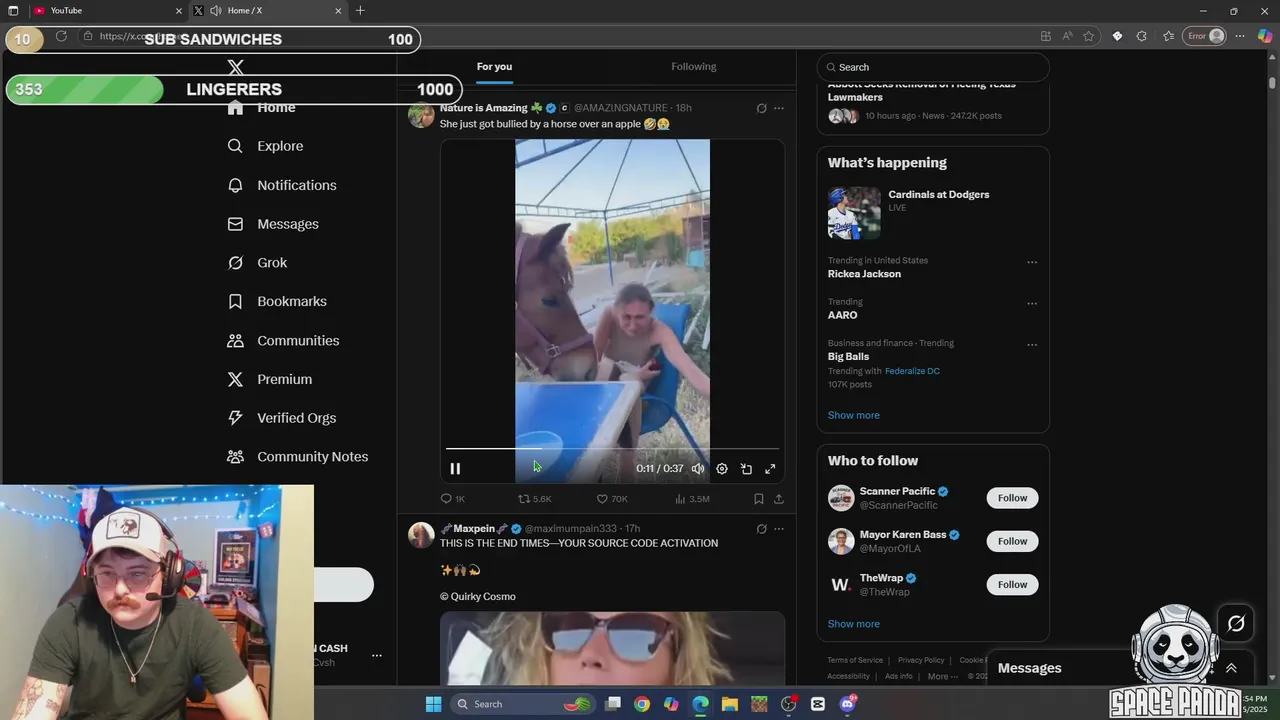Open Communities in the sidebar
Image resolution: width=1280 pixels, height=720 pixels.
point(283,340)
